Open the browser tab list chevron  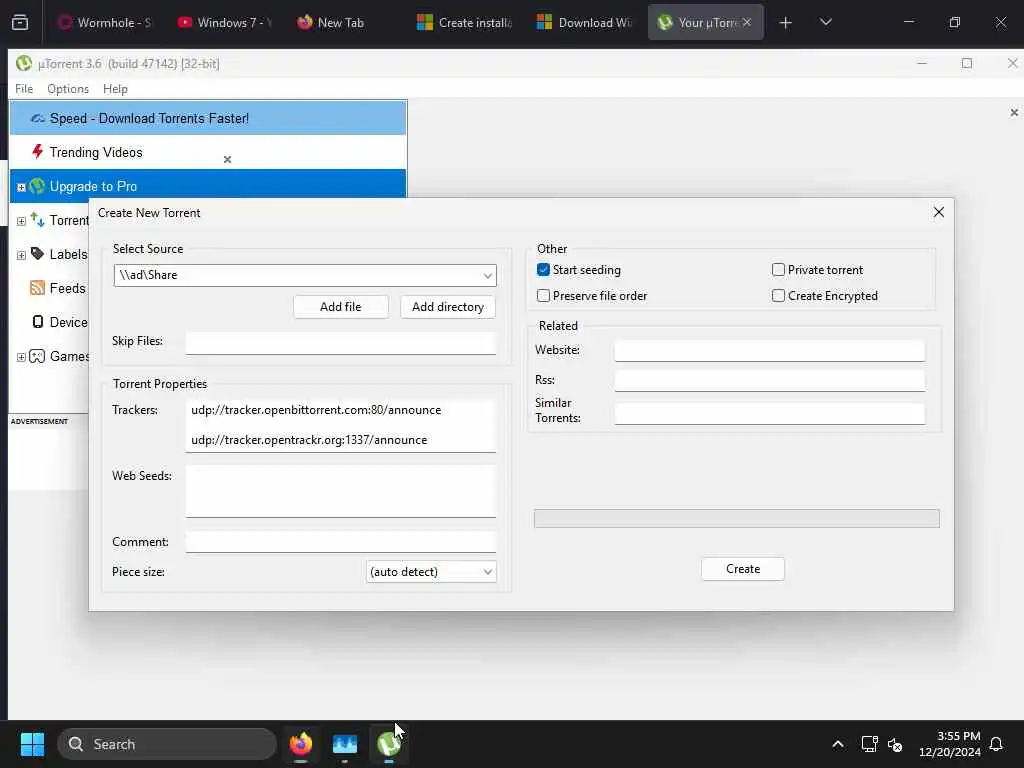point(825,22)
